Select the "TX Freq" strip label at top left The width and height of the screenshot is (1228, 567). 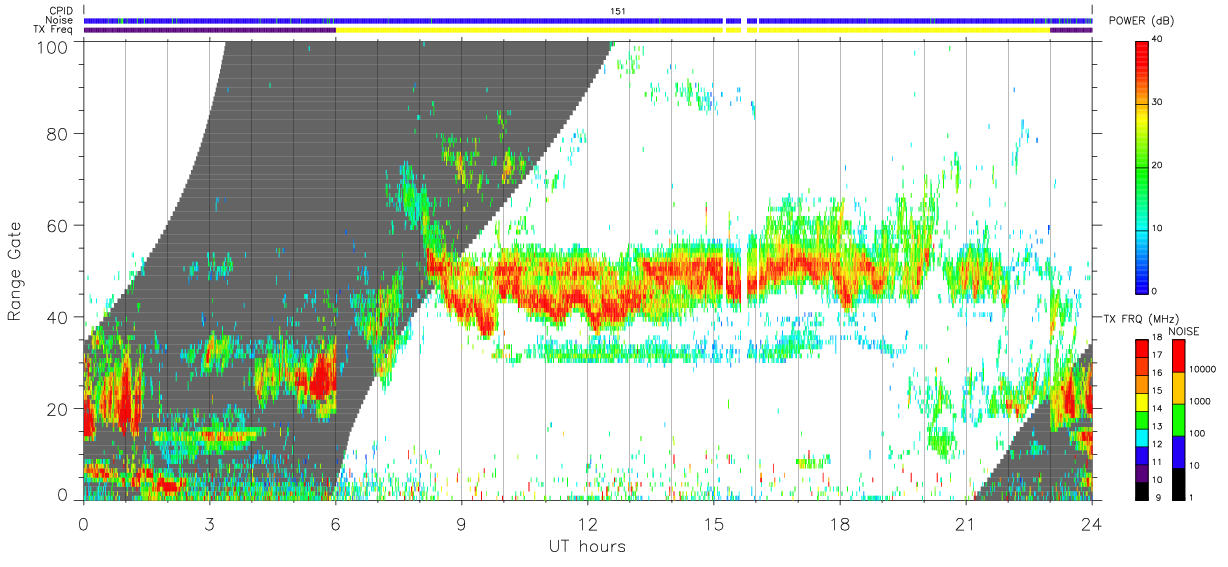pos(53,30)
